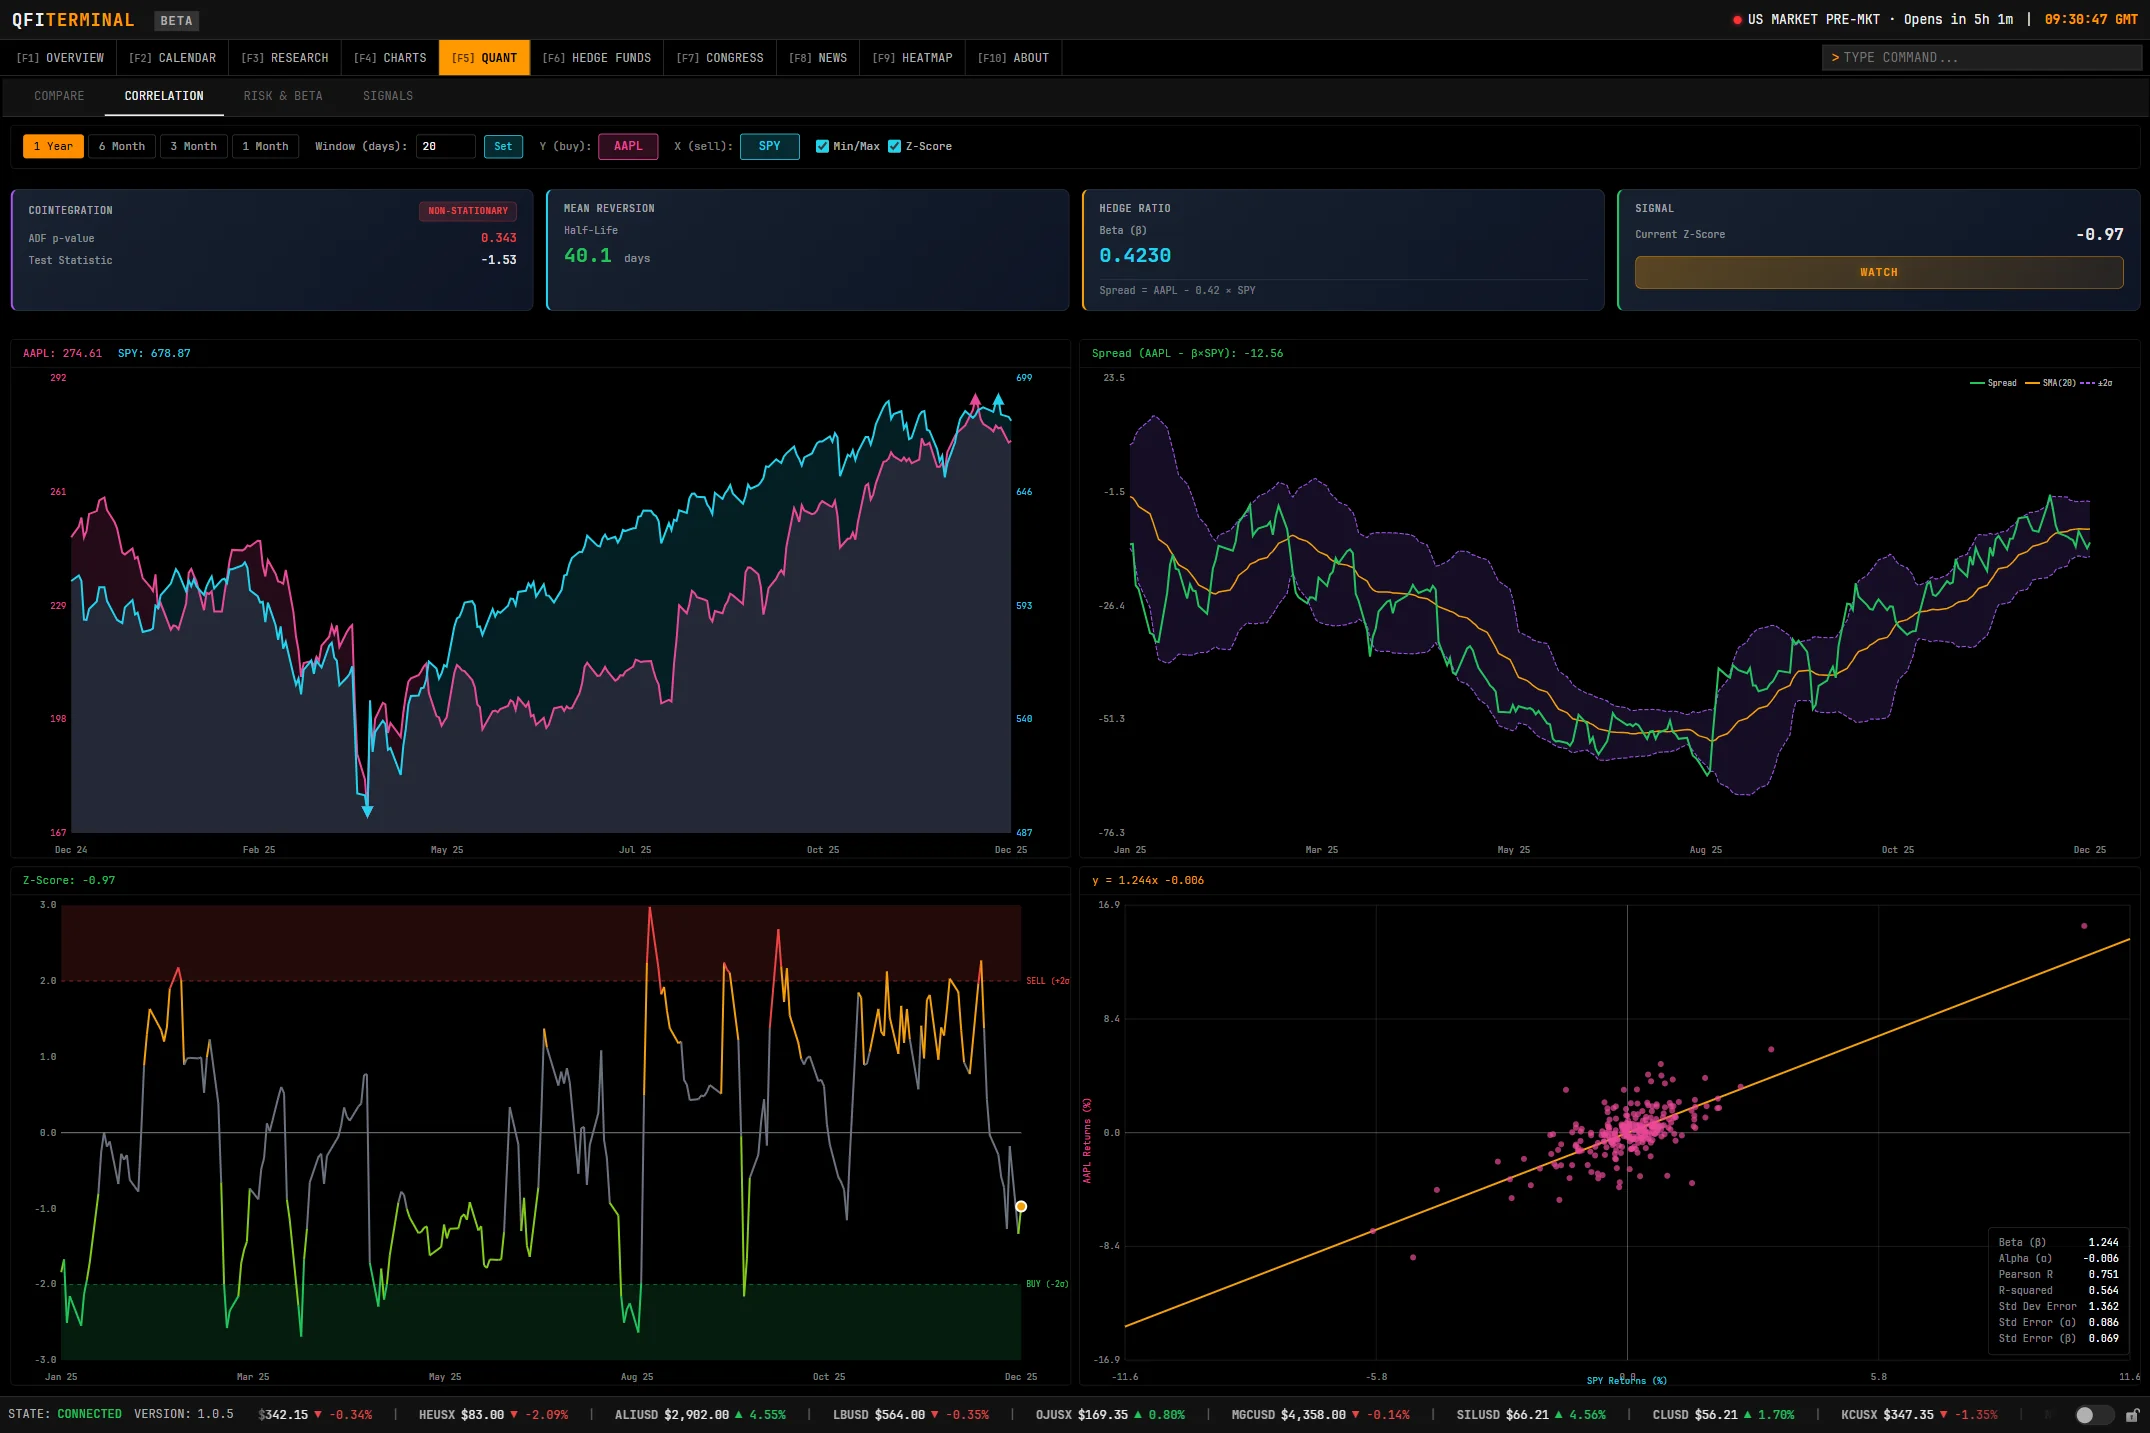Screen dimensions: 2150x1433
Task: Uncheck the Min/Max option
Action: (823, 146)
